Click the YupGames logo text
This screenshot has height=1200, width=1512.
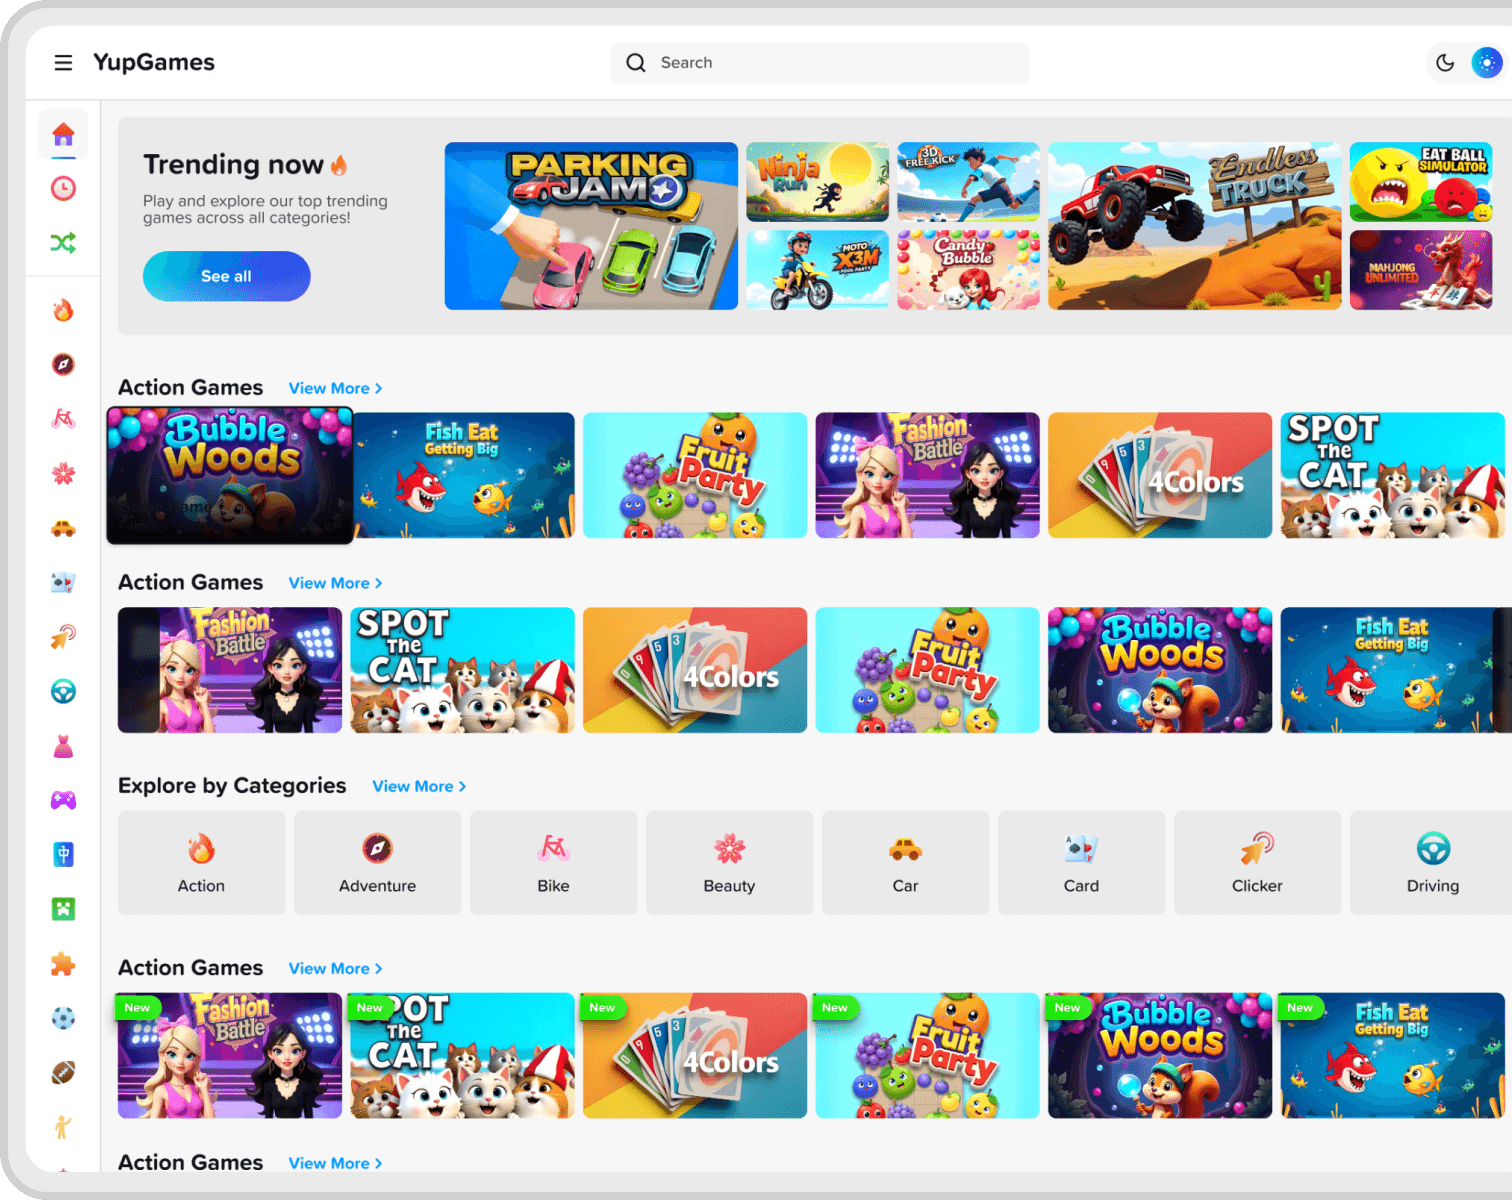[154, 63]
